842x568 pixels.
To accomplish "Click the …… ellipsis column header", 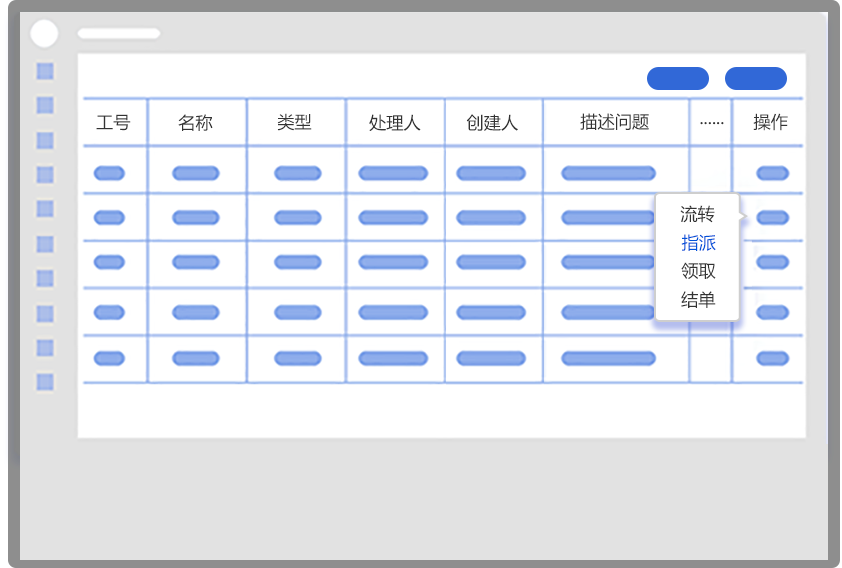I will pos(712,123).
